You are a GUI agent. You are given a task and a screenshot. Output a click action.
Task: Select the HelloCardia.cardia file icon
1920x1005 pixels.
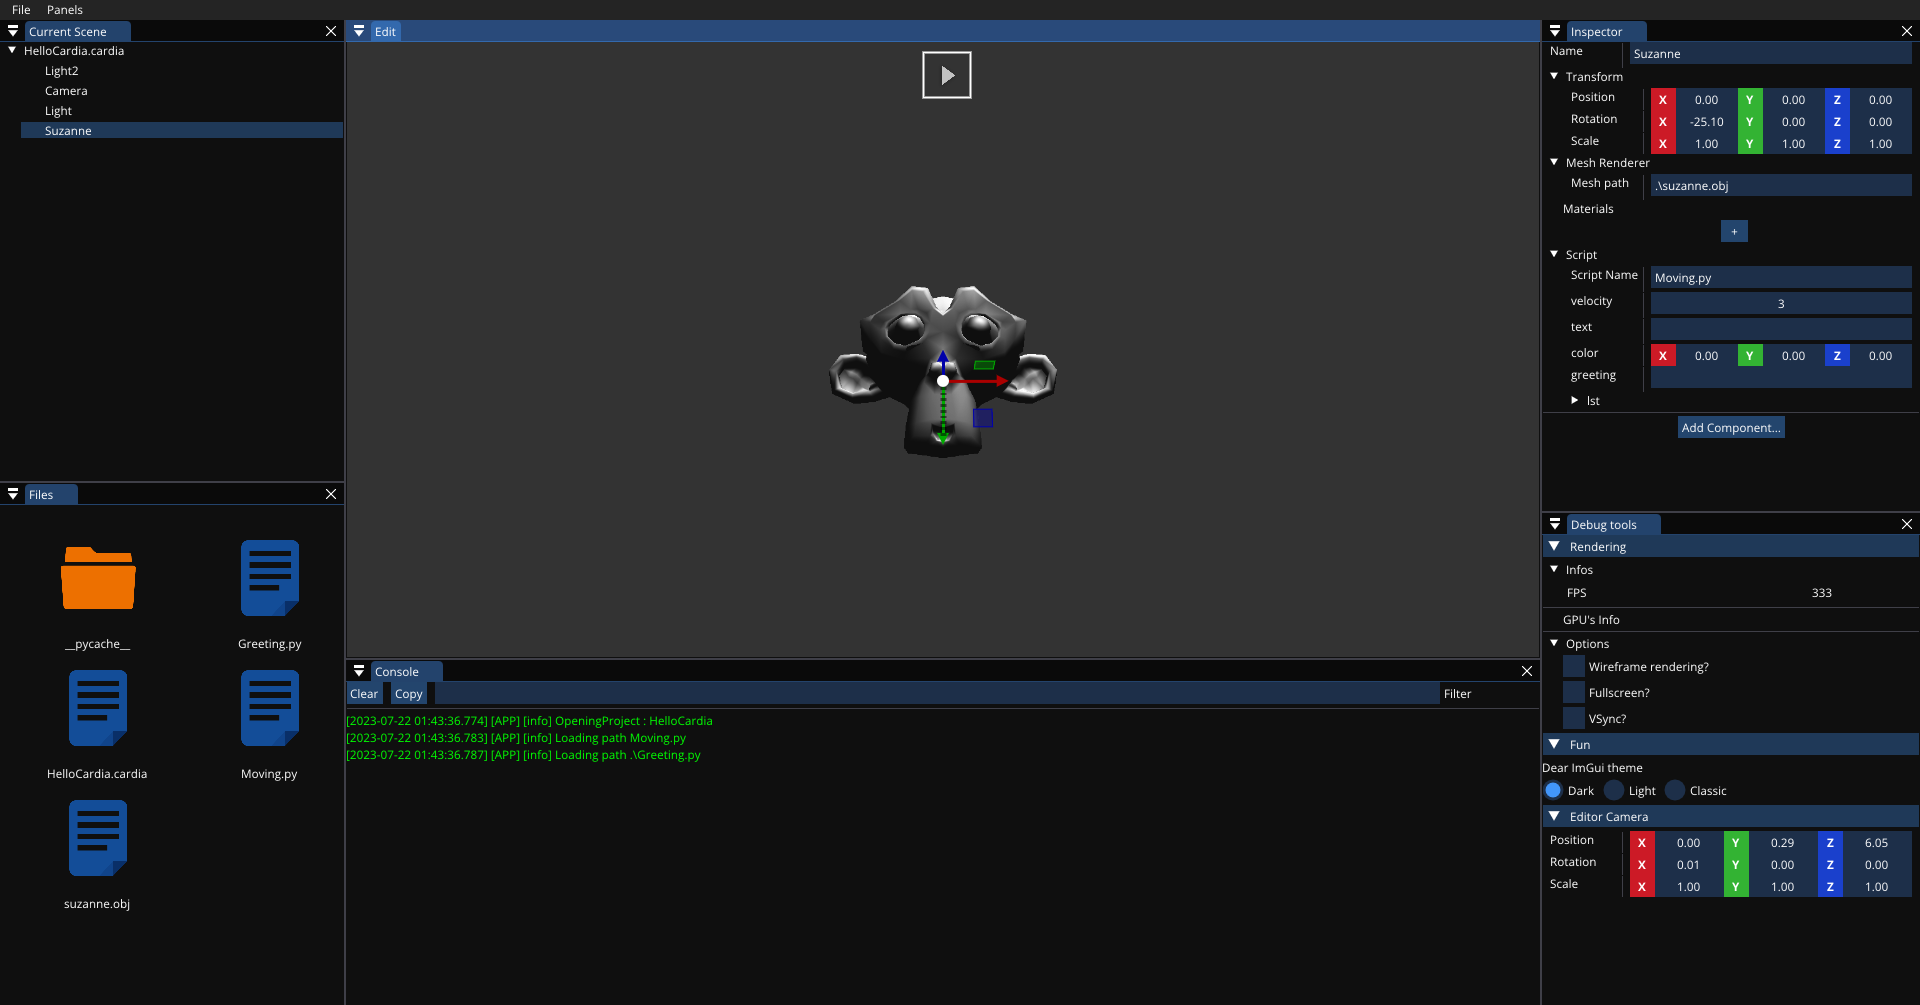(98, 709)
